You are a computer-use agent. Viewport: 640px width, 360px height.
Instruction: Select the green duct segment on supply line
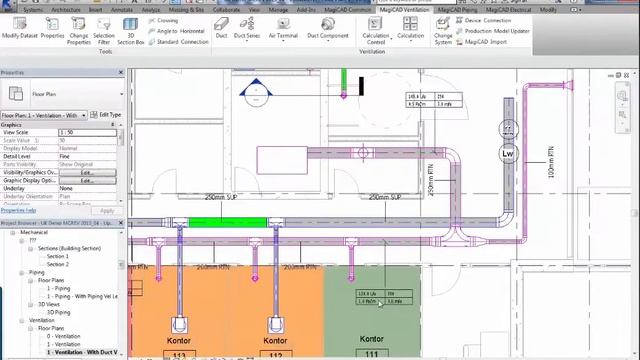[227, 222]
